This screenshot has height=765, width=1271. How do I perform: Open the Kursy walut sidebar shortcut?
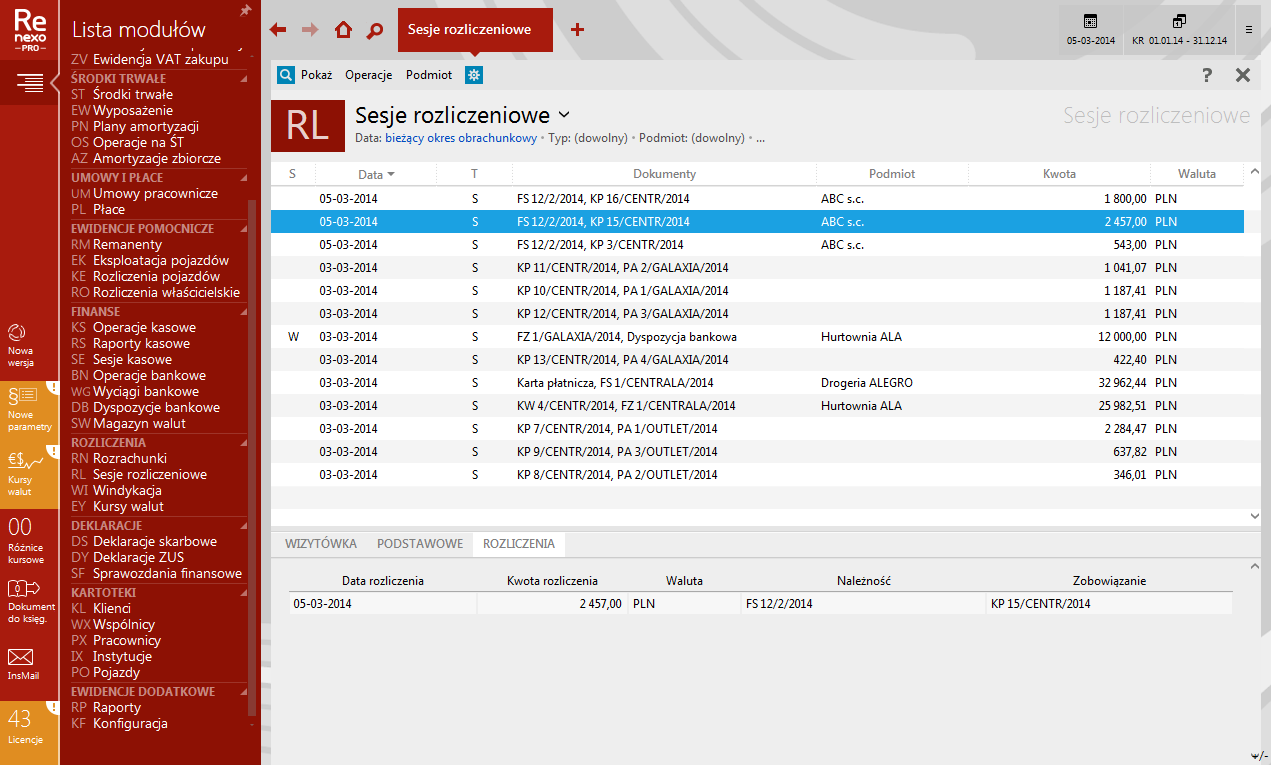point(27,468)
